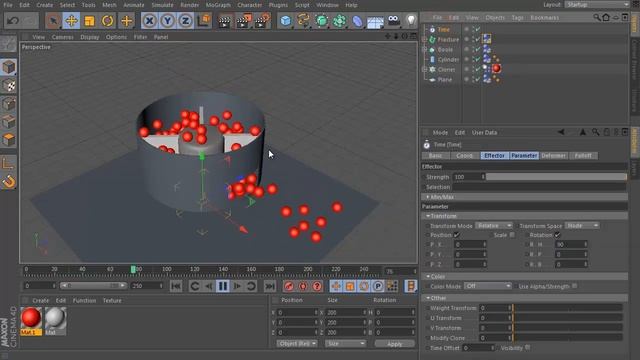Expand the Cloner object tree node
640x360 pixels.
tap(424, 69)
